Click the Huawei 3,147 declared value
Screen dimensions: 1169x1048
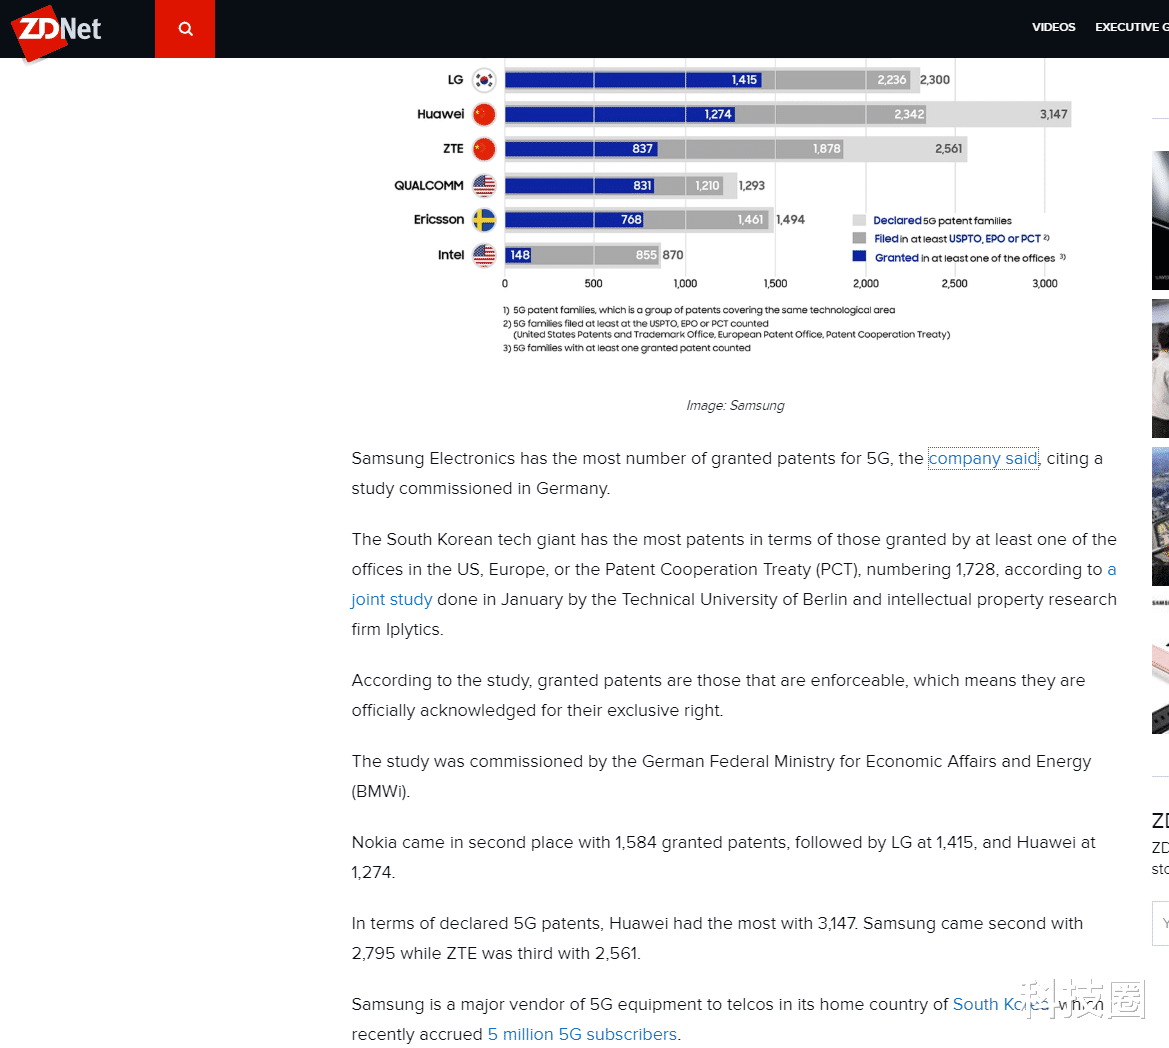(x=1053, y=114)
